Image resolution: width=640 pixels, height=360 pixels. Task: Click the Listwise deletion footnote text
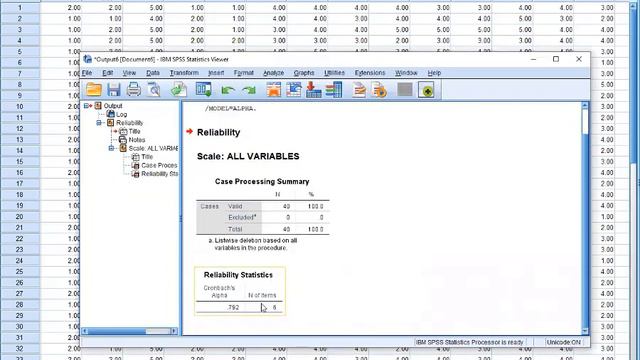click(253, 244)
